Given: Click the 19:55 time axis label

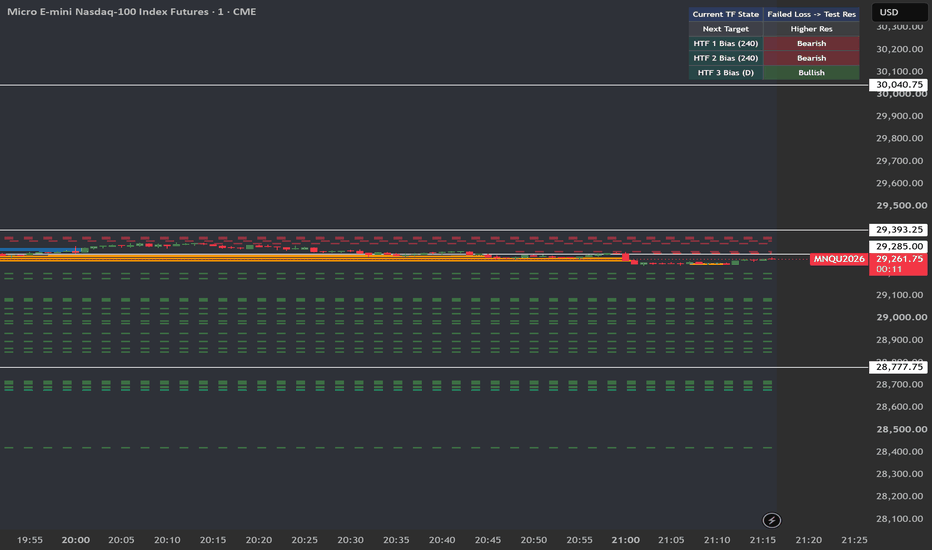Looking at the screenshot, I should 30,540.
